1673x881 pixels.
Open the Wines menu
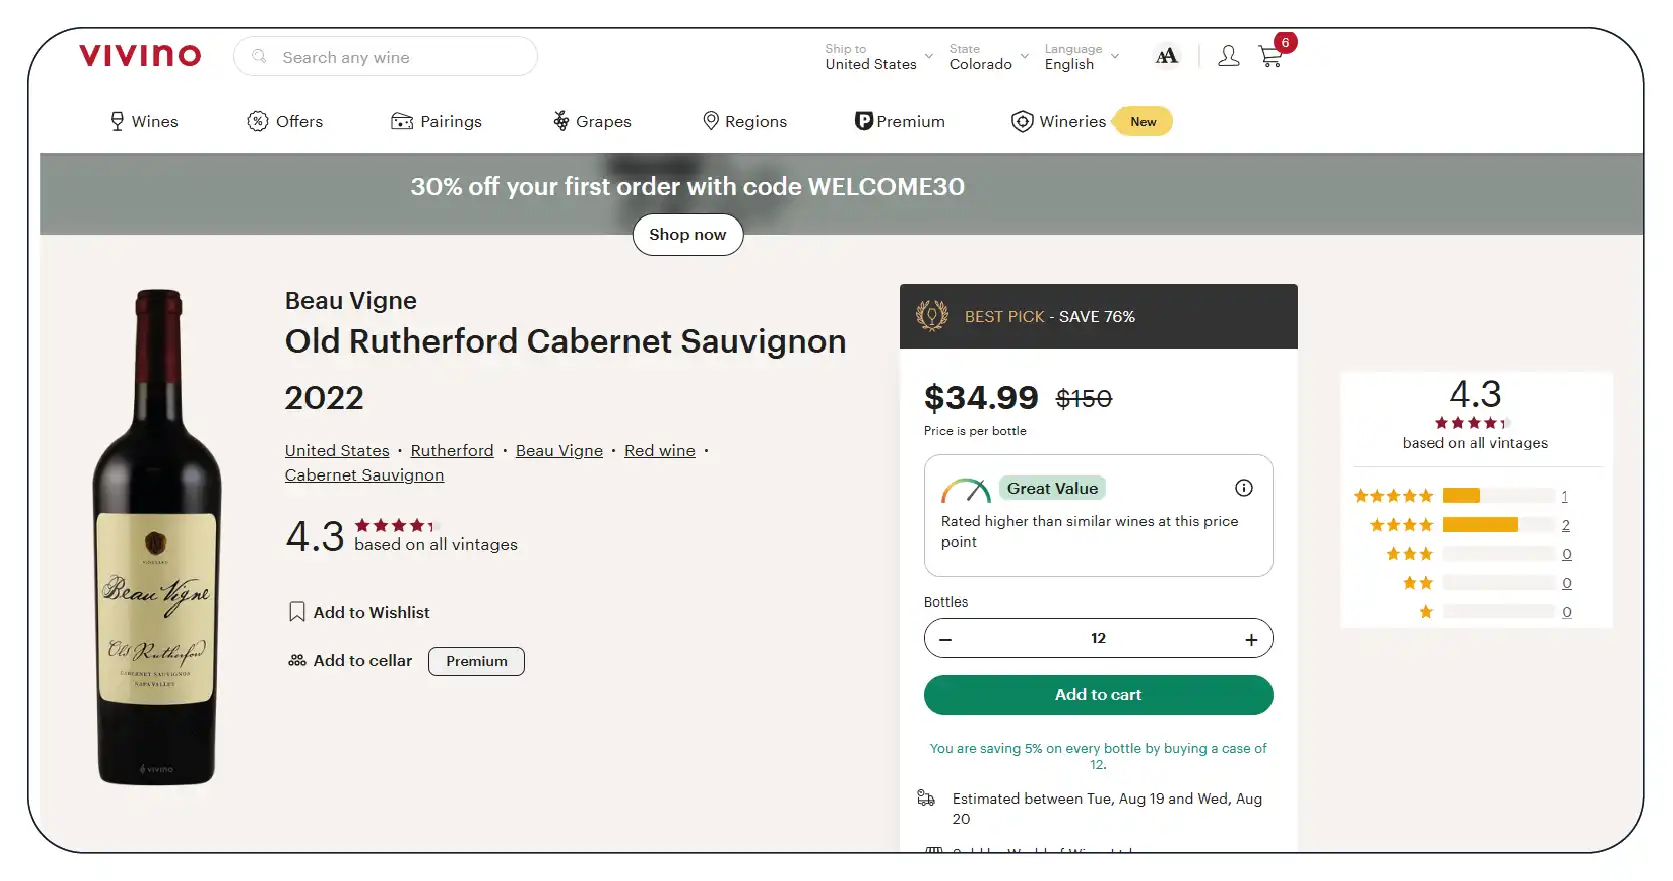144,122
